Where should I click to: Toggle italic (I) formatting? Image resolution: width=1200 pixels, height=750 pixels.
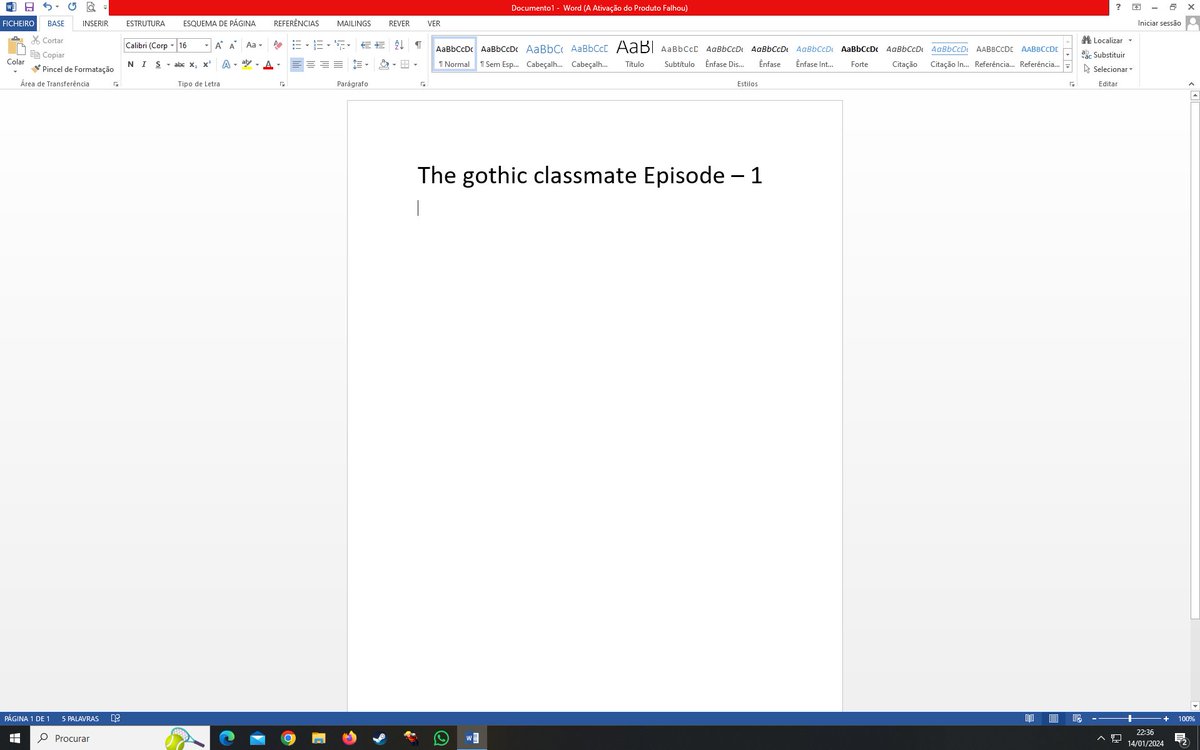click(x=144, y=64)
